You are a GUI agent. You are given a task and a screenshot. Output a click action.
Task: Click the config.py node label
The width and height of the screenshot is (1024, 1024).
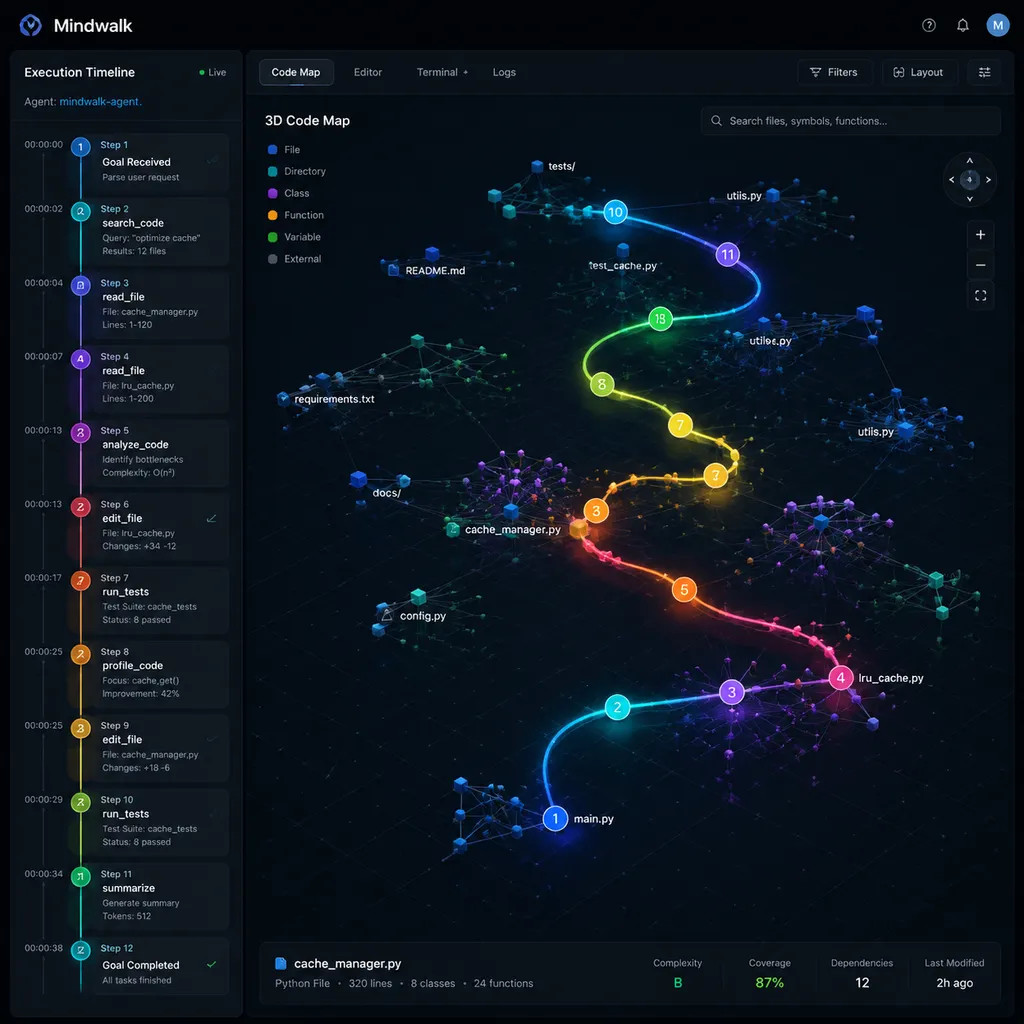[423, 616]
